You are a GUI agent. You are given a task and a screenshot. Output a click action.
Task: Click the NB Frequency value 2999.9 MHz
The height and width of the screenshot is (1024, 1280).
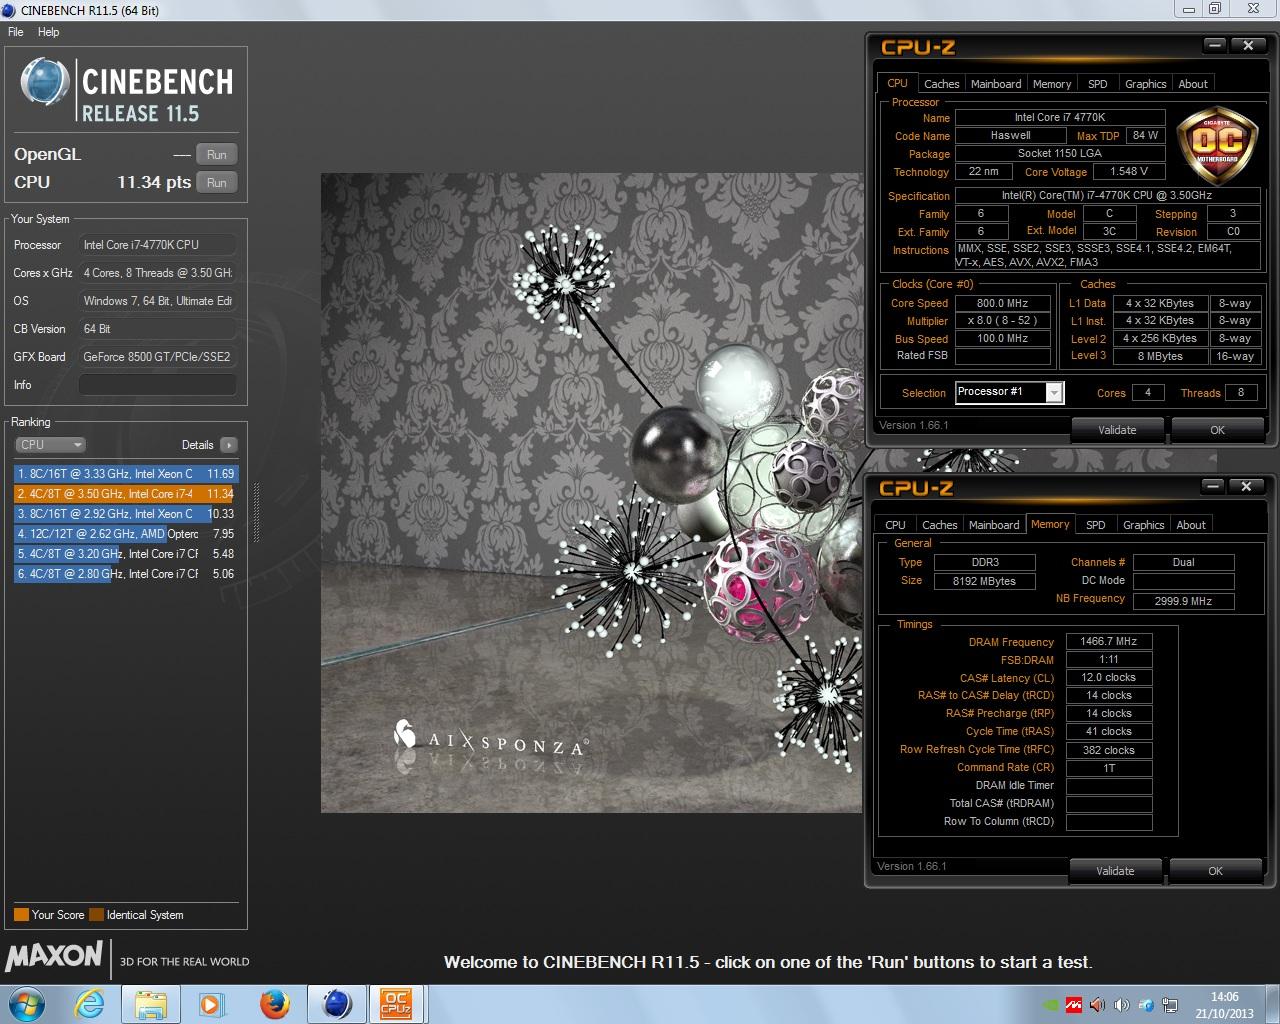click(1183, 601)
